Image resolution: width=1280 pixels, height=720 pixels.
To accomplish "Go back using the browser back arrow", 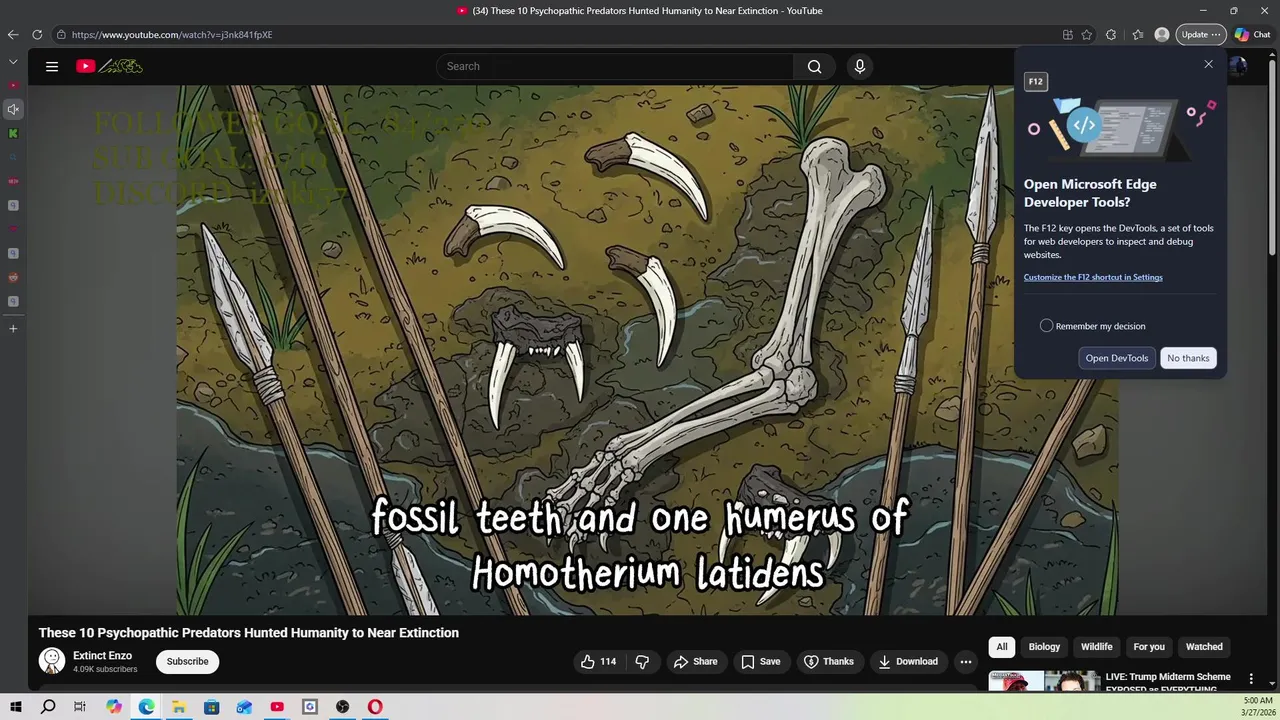I will click(x=13, y=35).
